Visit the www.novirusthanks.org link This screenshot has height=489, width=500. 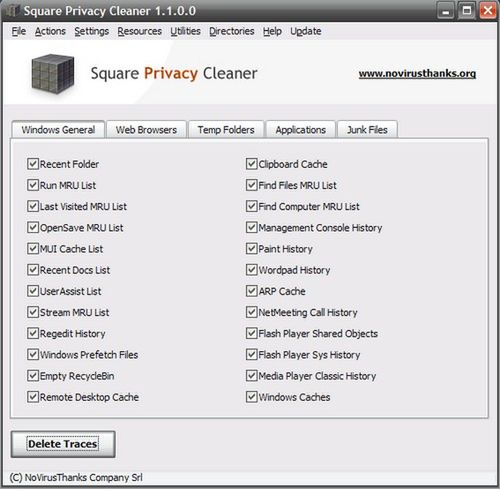(x=417, y=74)
